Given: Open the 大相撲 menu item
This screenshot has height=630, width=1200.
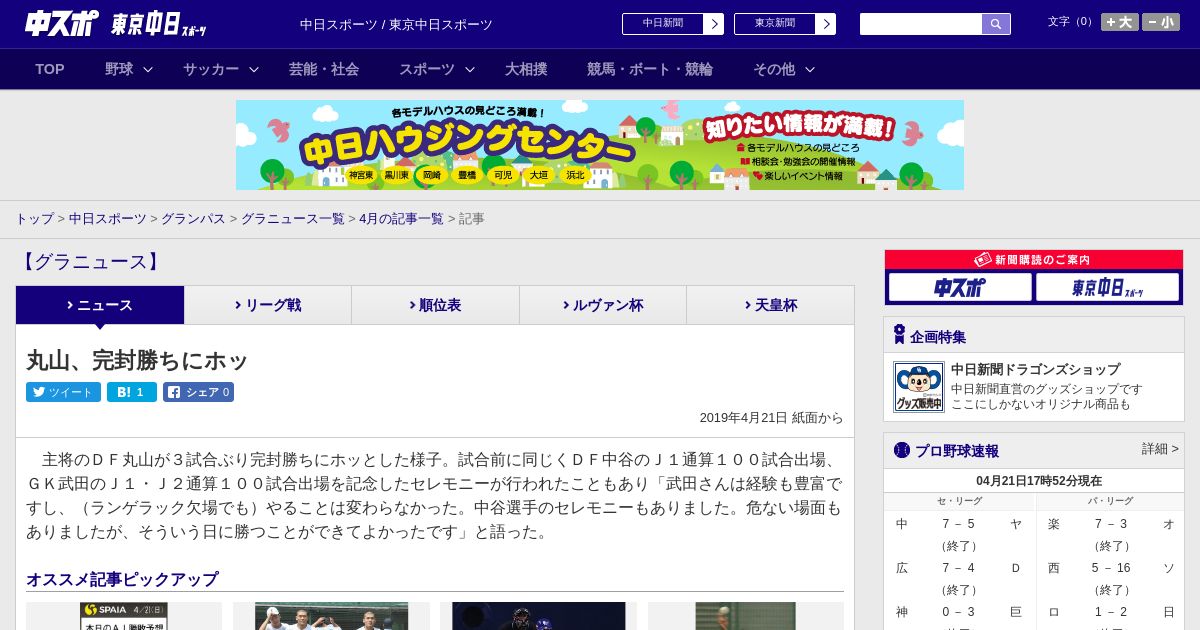Looking at the screenshot, I should [x=526, y=69].
